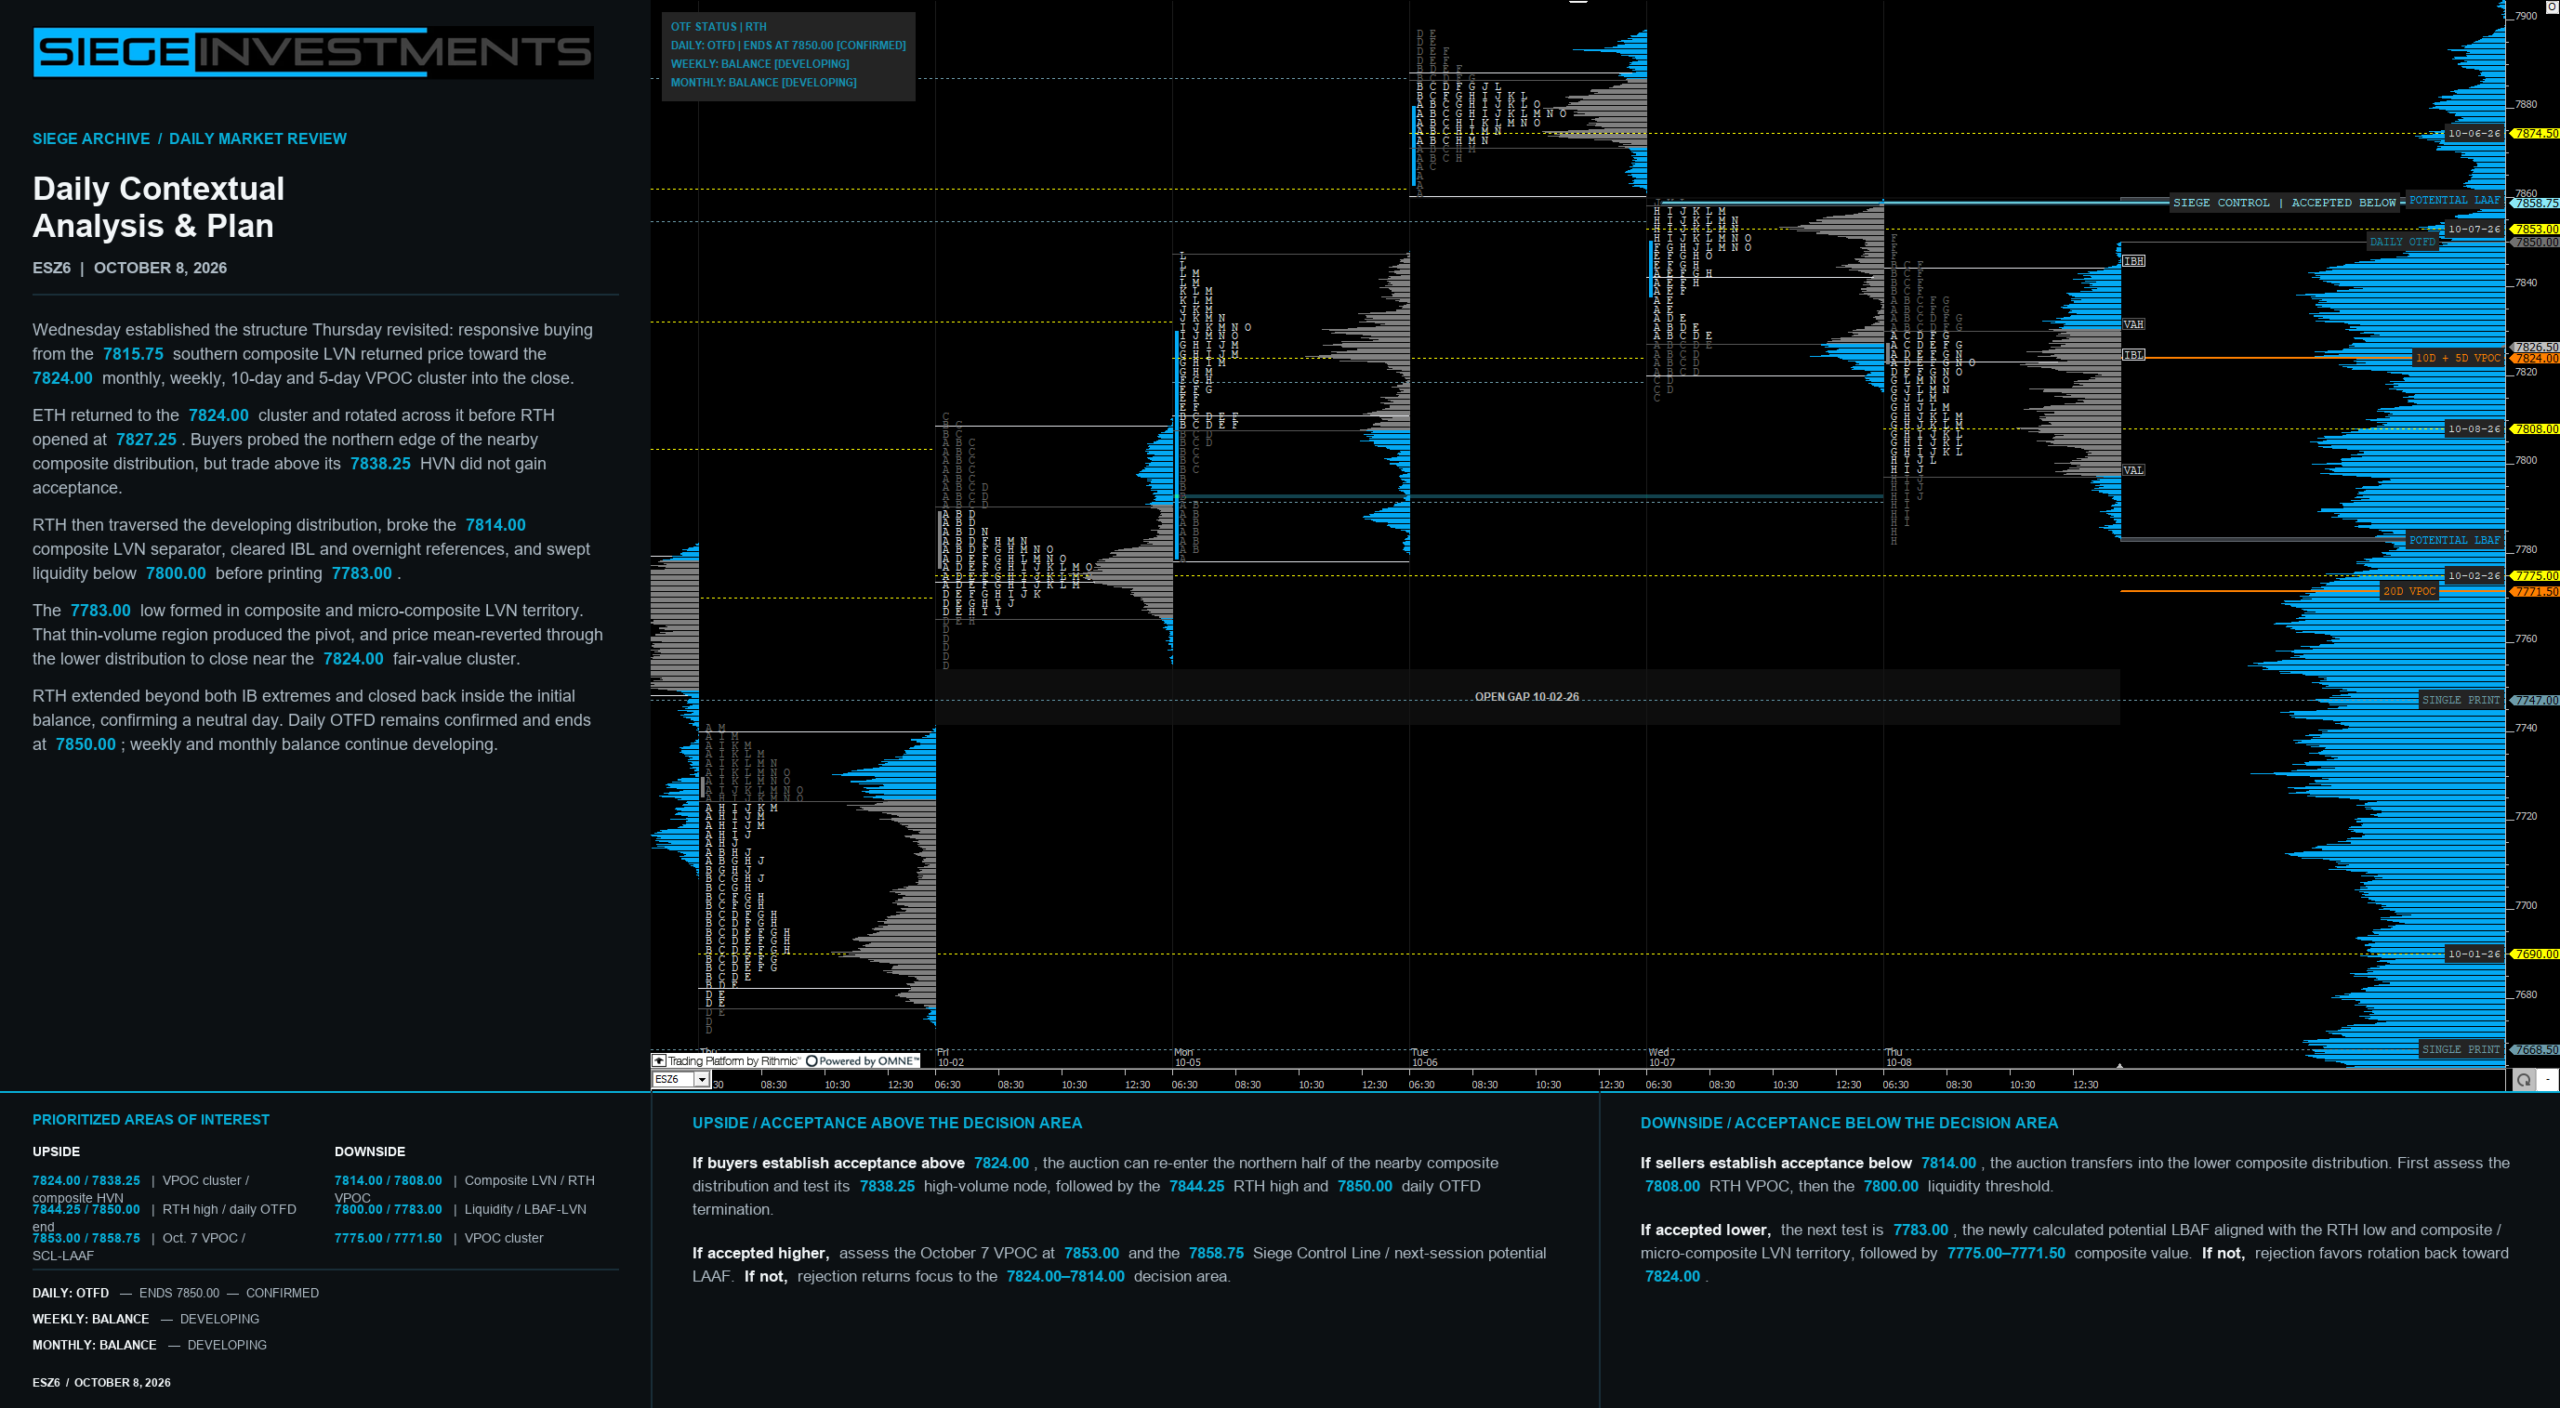Click the WEEKLY: BALANCE [DEVELOPING] line in chart box
Viewport: 2560px width, 1408px height.
point(760,64)
